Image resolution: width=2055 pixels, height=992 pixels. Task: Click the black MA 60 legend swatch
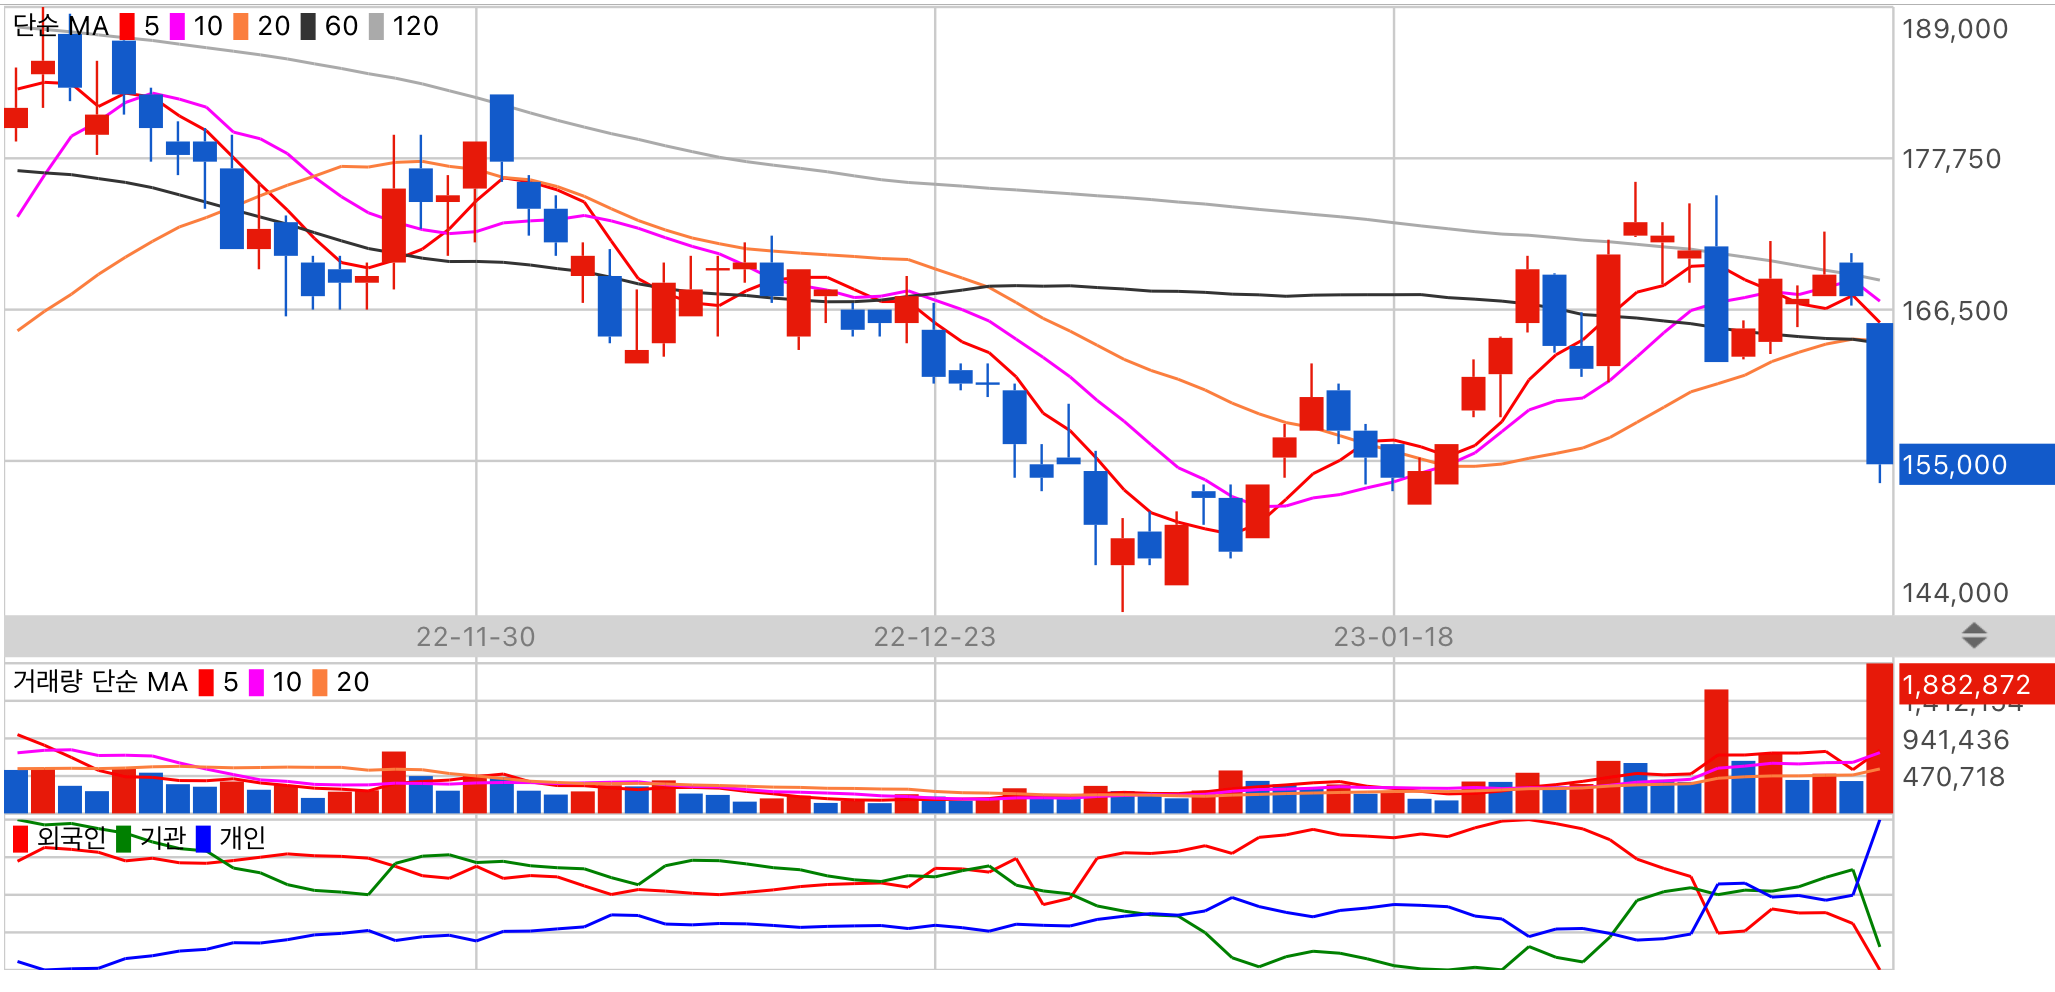[x=308, y=27]
